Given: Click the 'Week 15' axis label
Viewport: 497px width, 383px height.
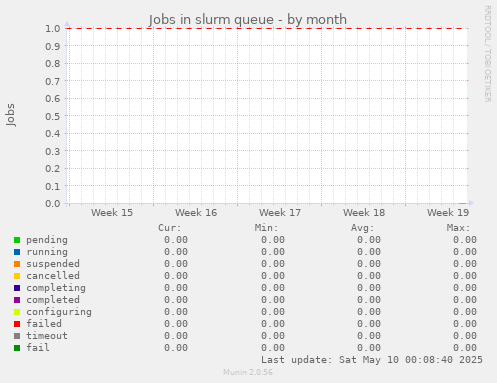Looking at the screenshot, I should coord(112,213).
